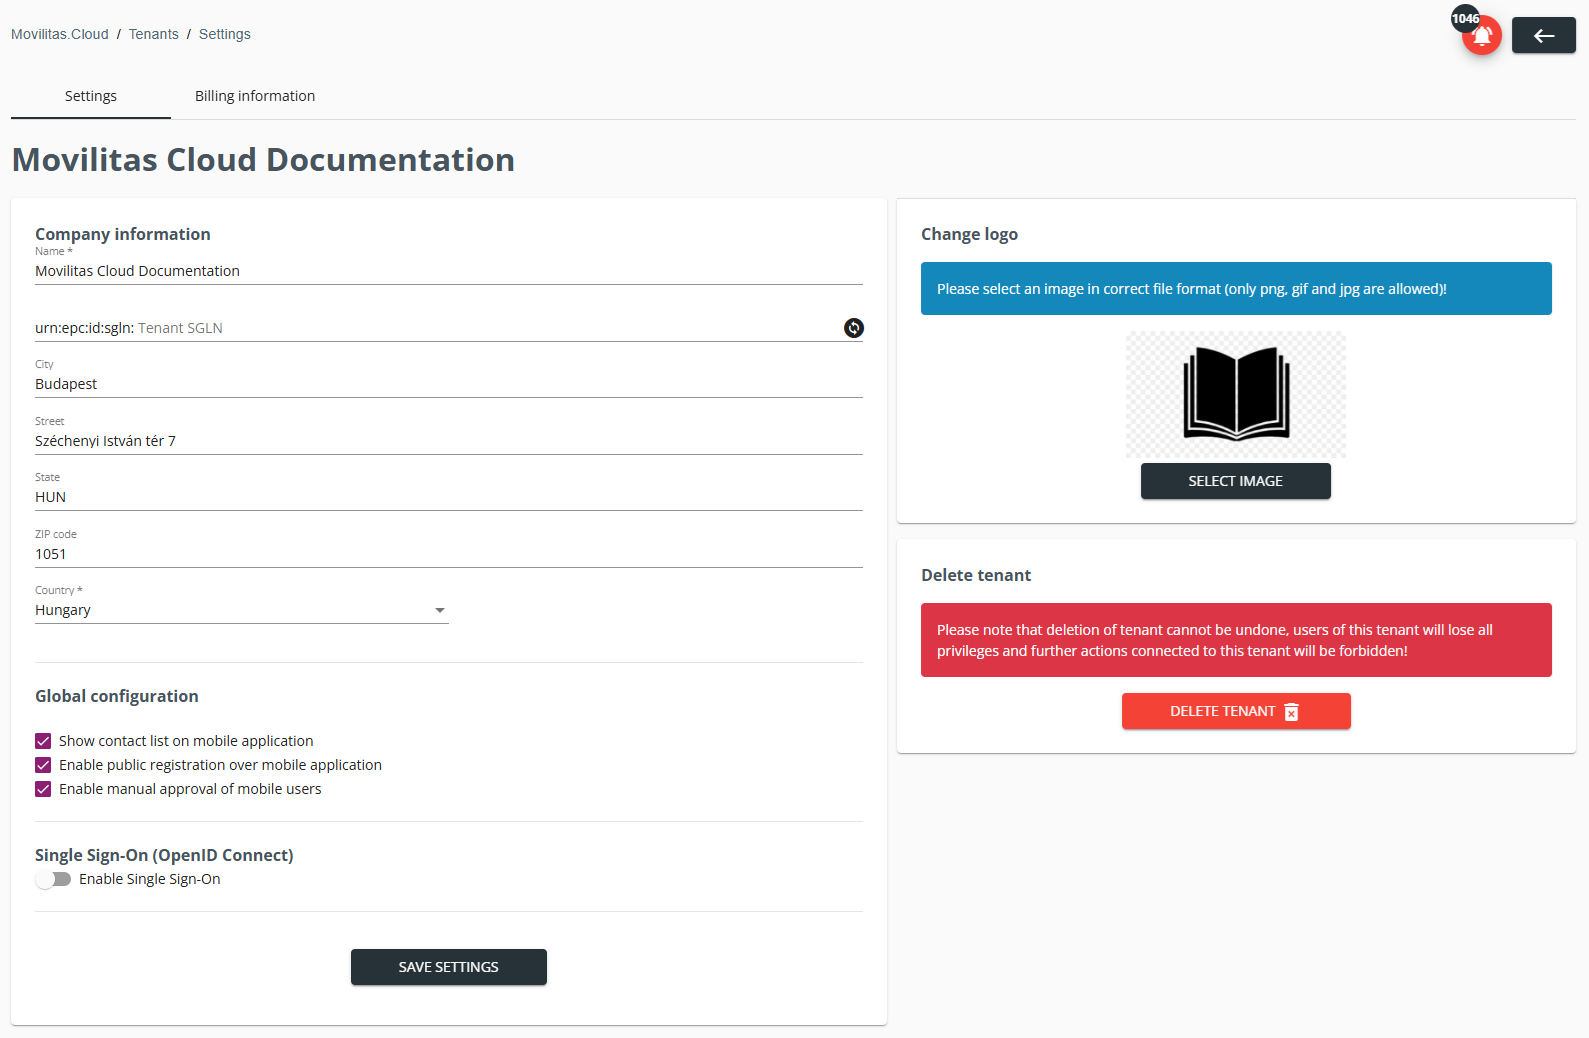Click the ZIP code field showing 1051

(449, 554)
